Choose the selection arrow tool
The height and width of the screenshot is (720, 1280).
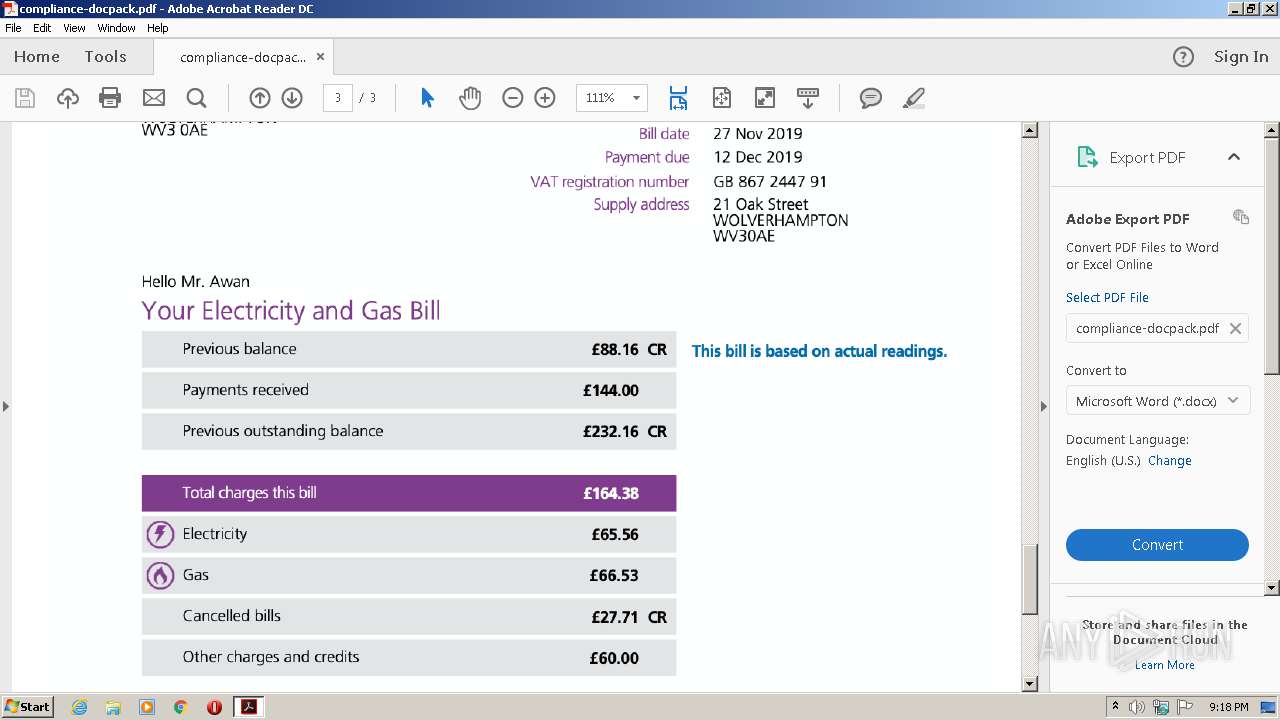pos(428,98)
